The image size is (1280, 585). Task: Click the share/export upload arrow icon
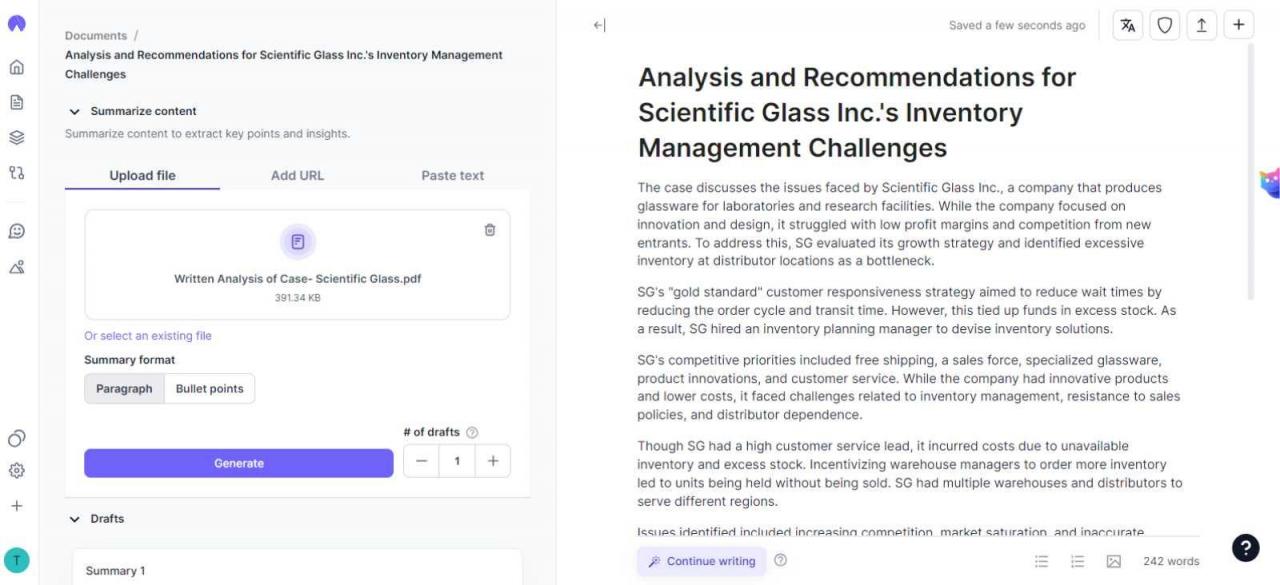pyautogui.click(x=1201, y=26)
